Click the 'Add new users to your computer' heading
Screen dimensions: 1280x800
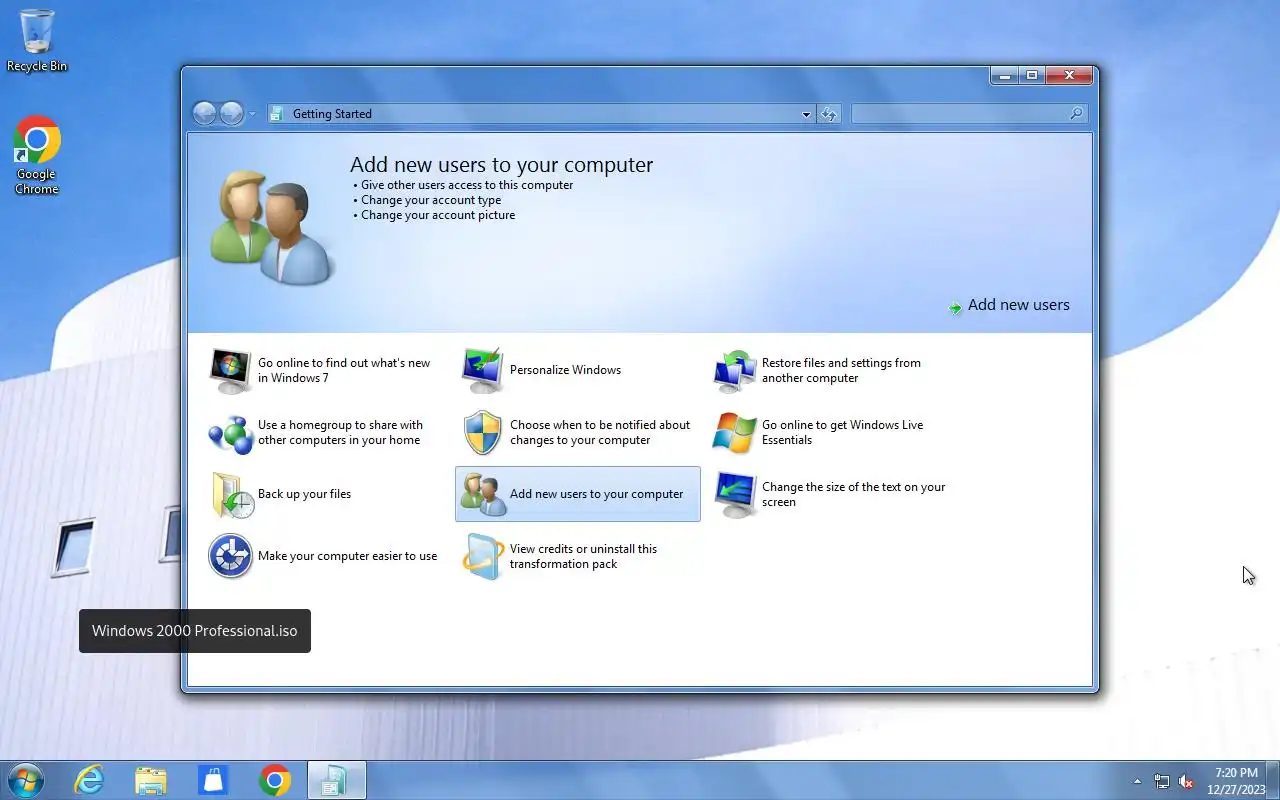pyautogui.click(x=501, y=165)
